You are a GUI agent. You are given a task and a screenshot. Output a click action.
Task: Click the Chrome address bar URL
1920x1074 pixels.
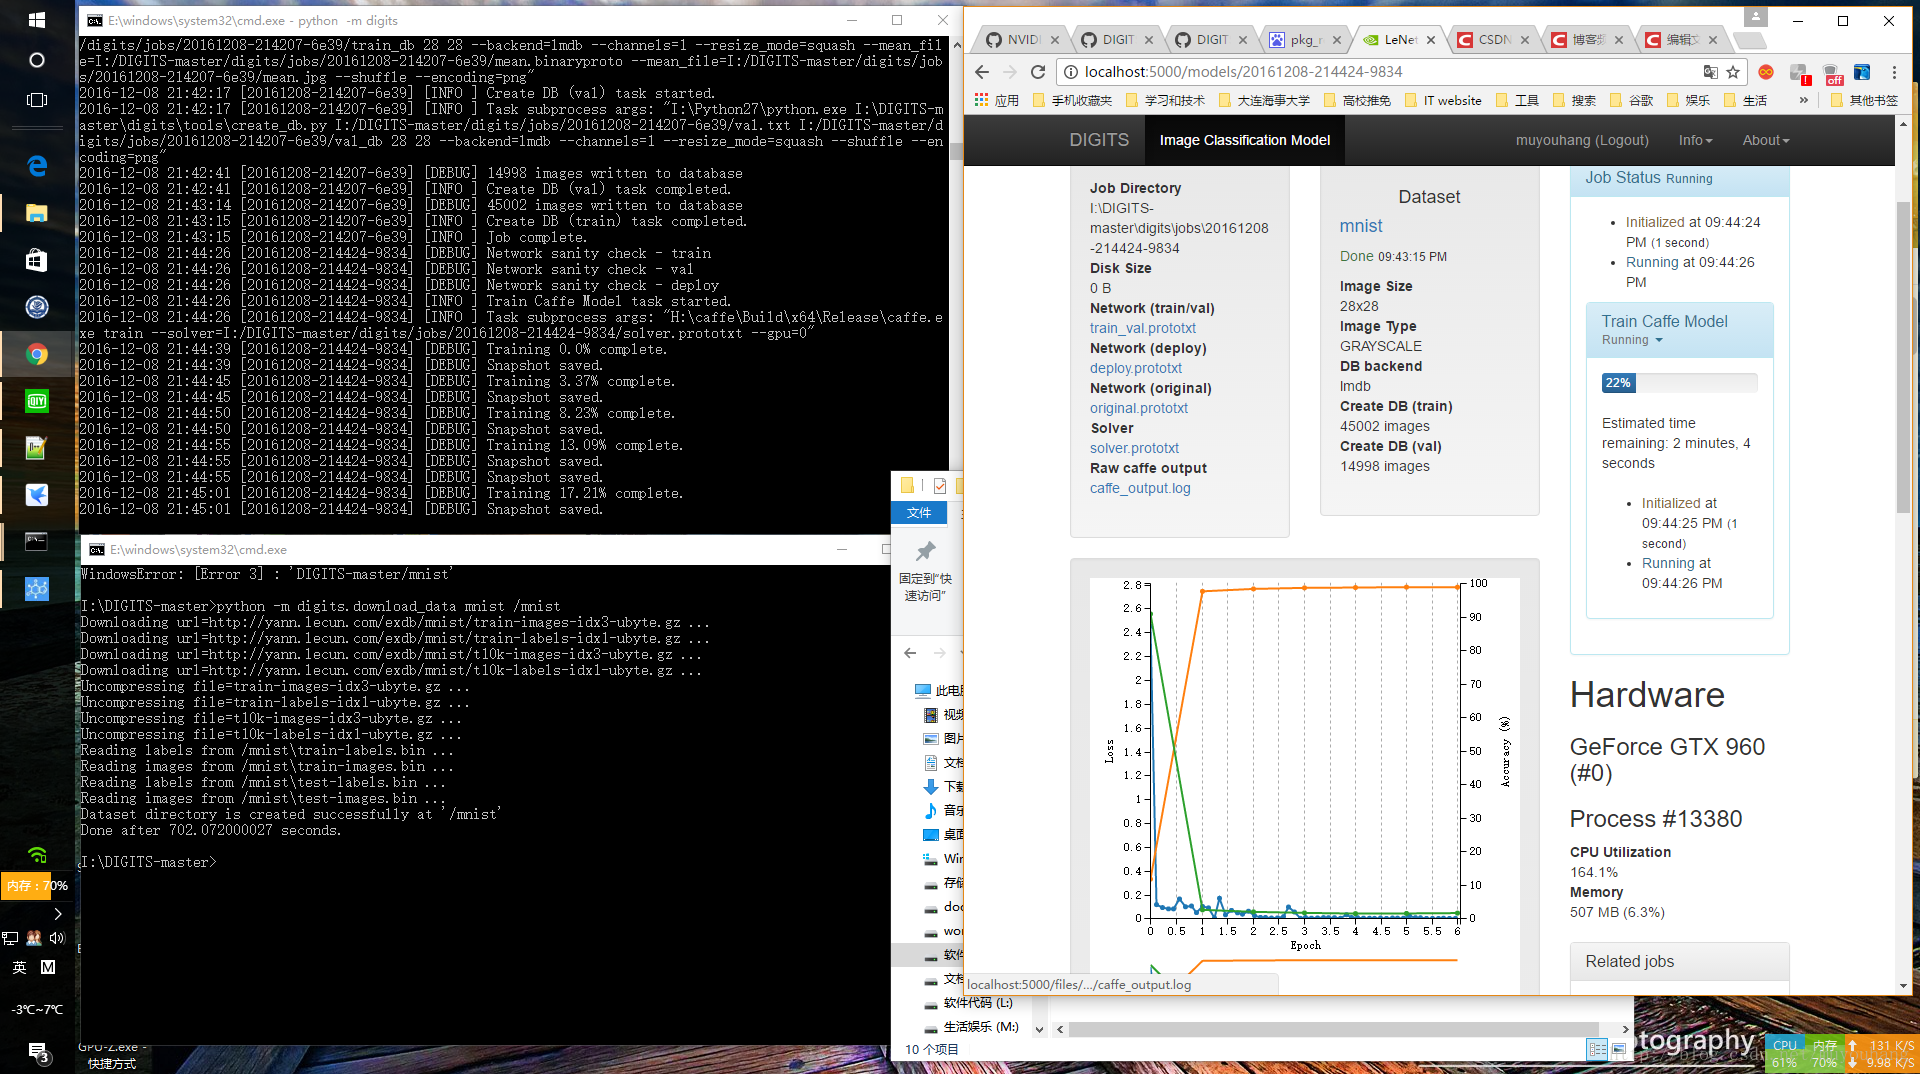pos(1243,72)
